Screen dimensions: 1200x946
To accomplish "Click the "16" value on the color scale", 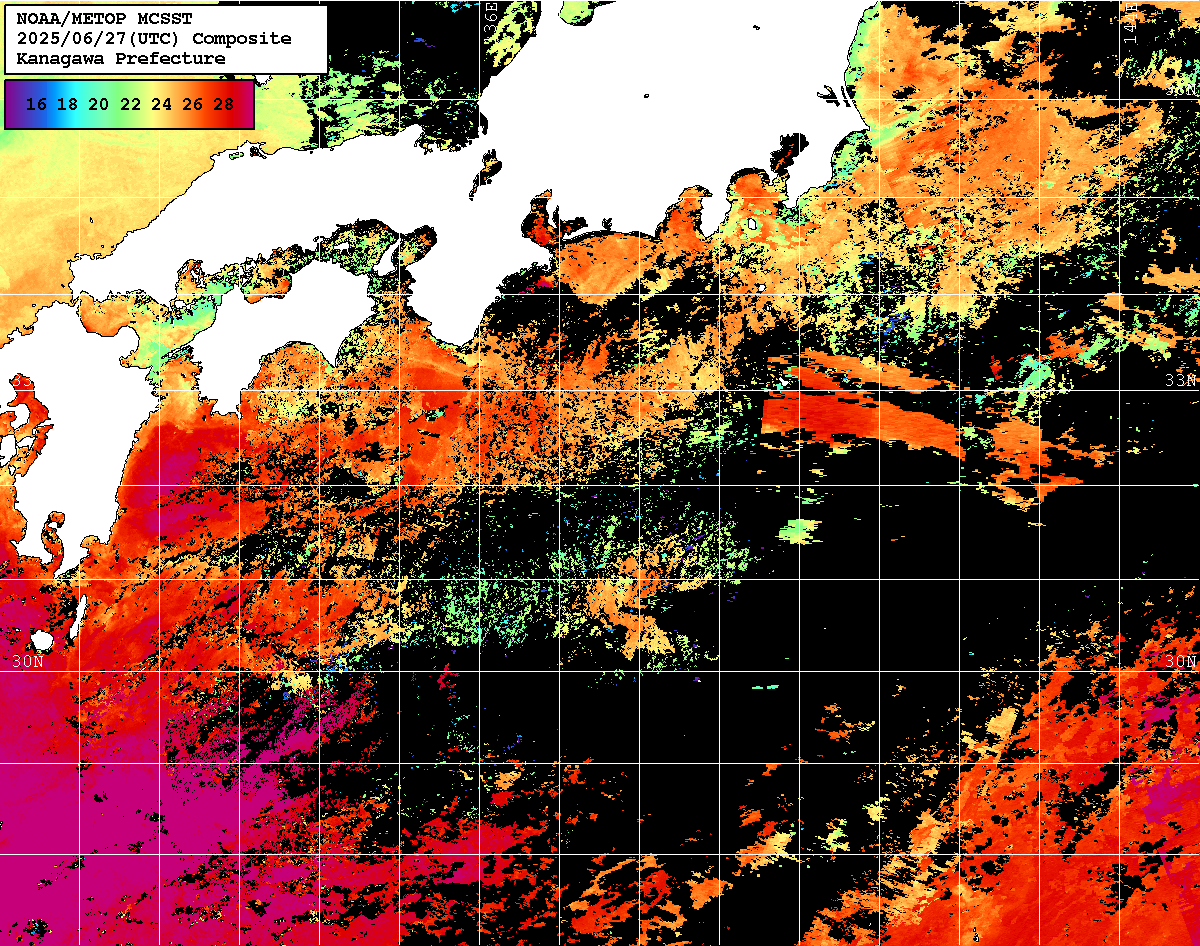I will pyautogui.click(x=36, y=104).
